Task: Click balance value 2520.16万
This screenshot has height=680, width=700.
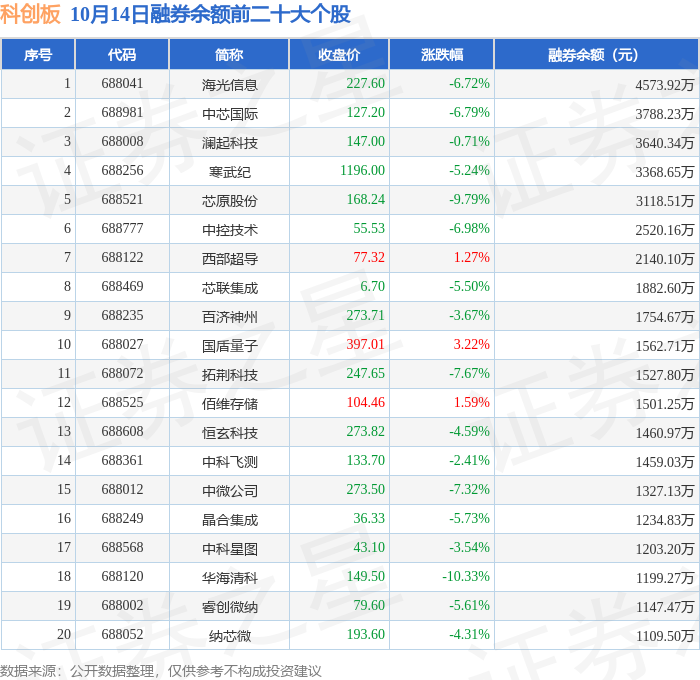Action: (665, 229)
